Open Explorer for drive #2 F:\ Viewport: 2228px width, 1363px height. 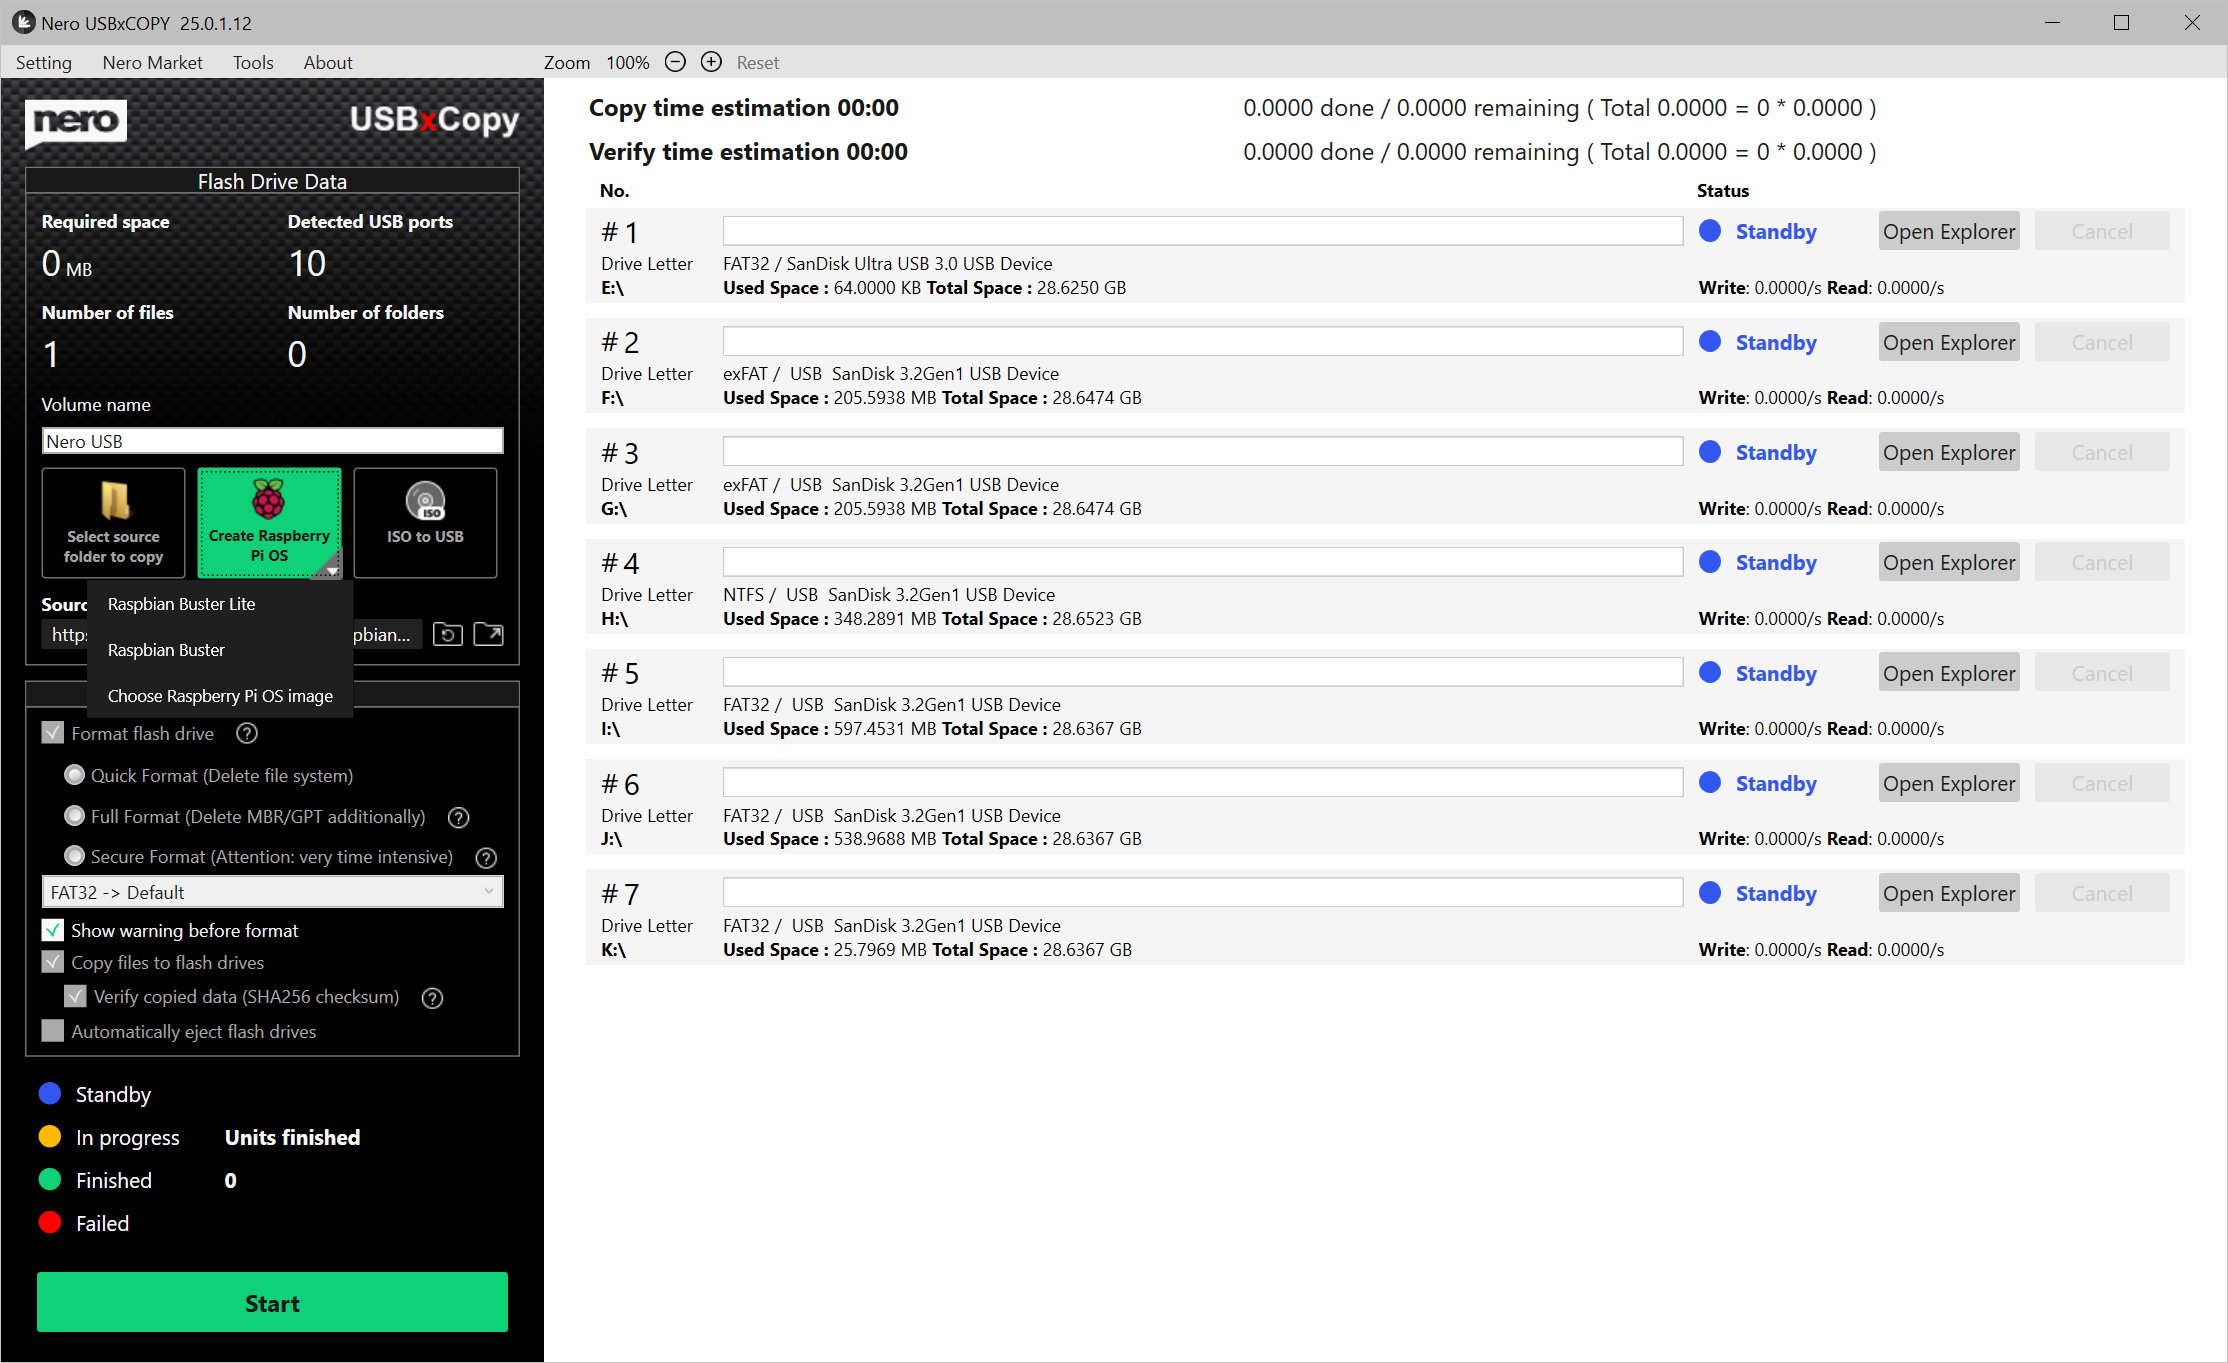(1949, 342)
